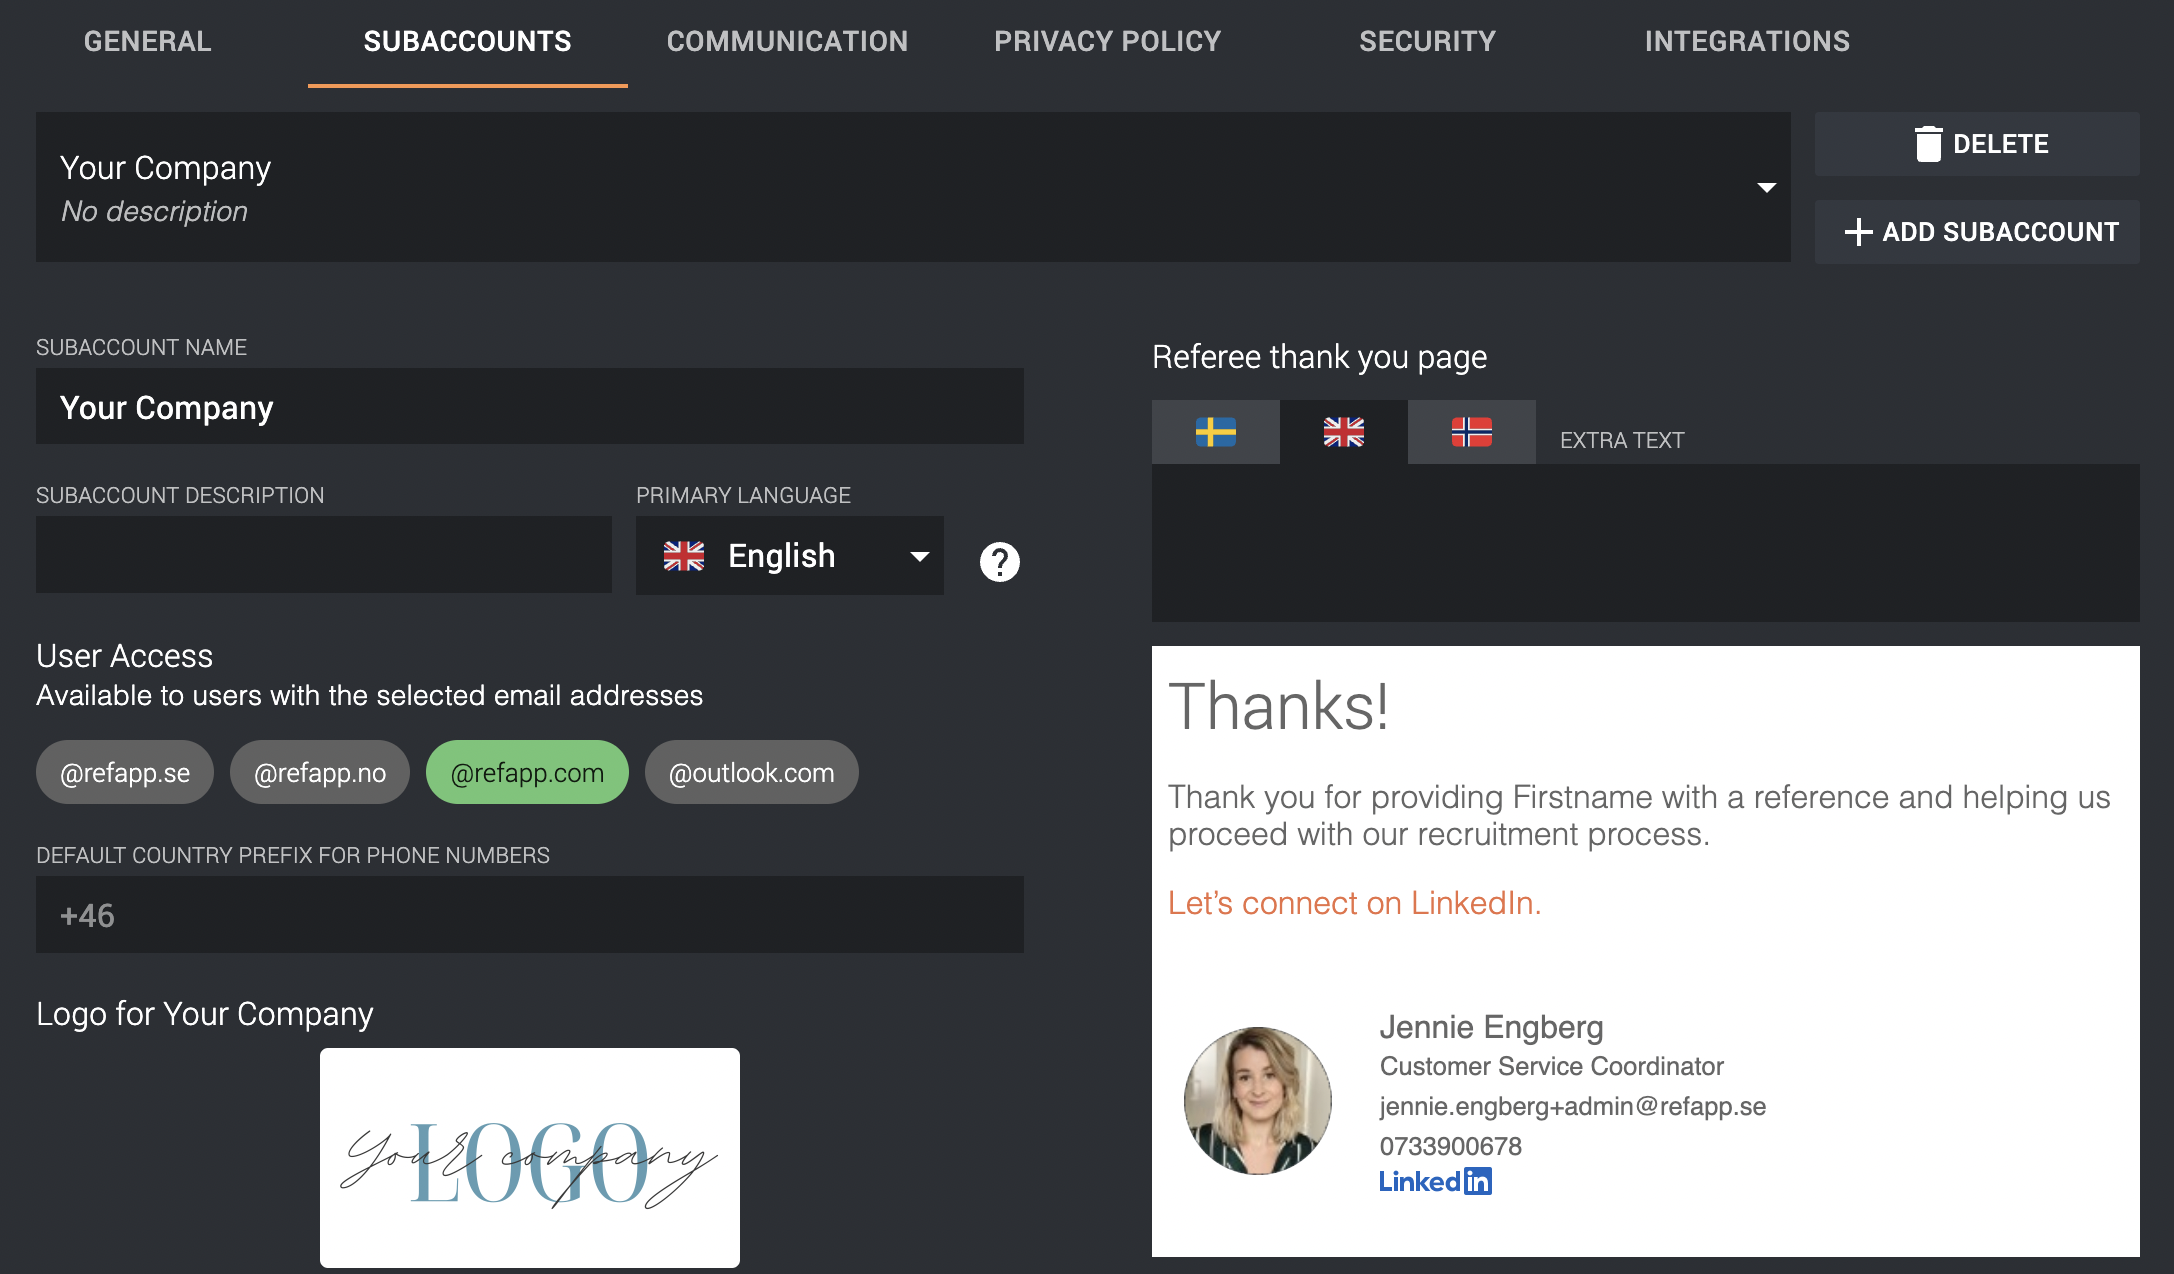Go to the Integrations tab
This screenshot has height=1274, width=2174.
pos(1747,41)
